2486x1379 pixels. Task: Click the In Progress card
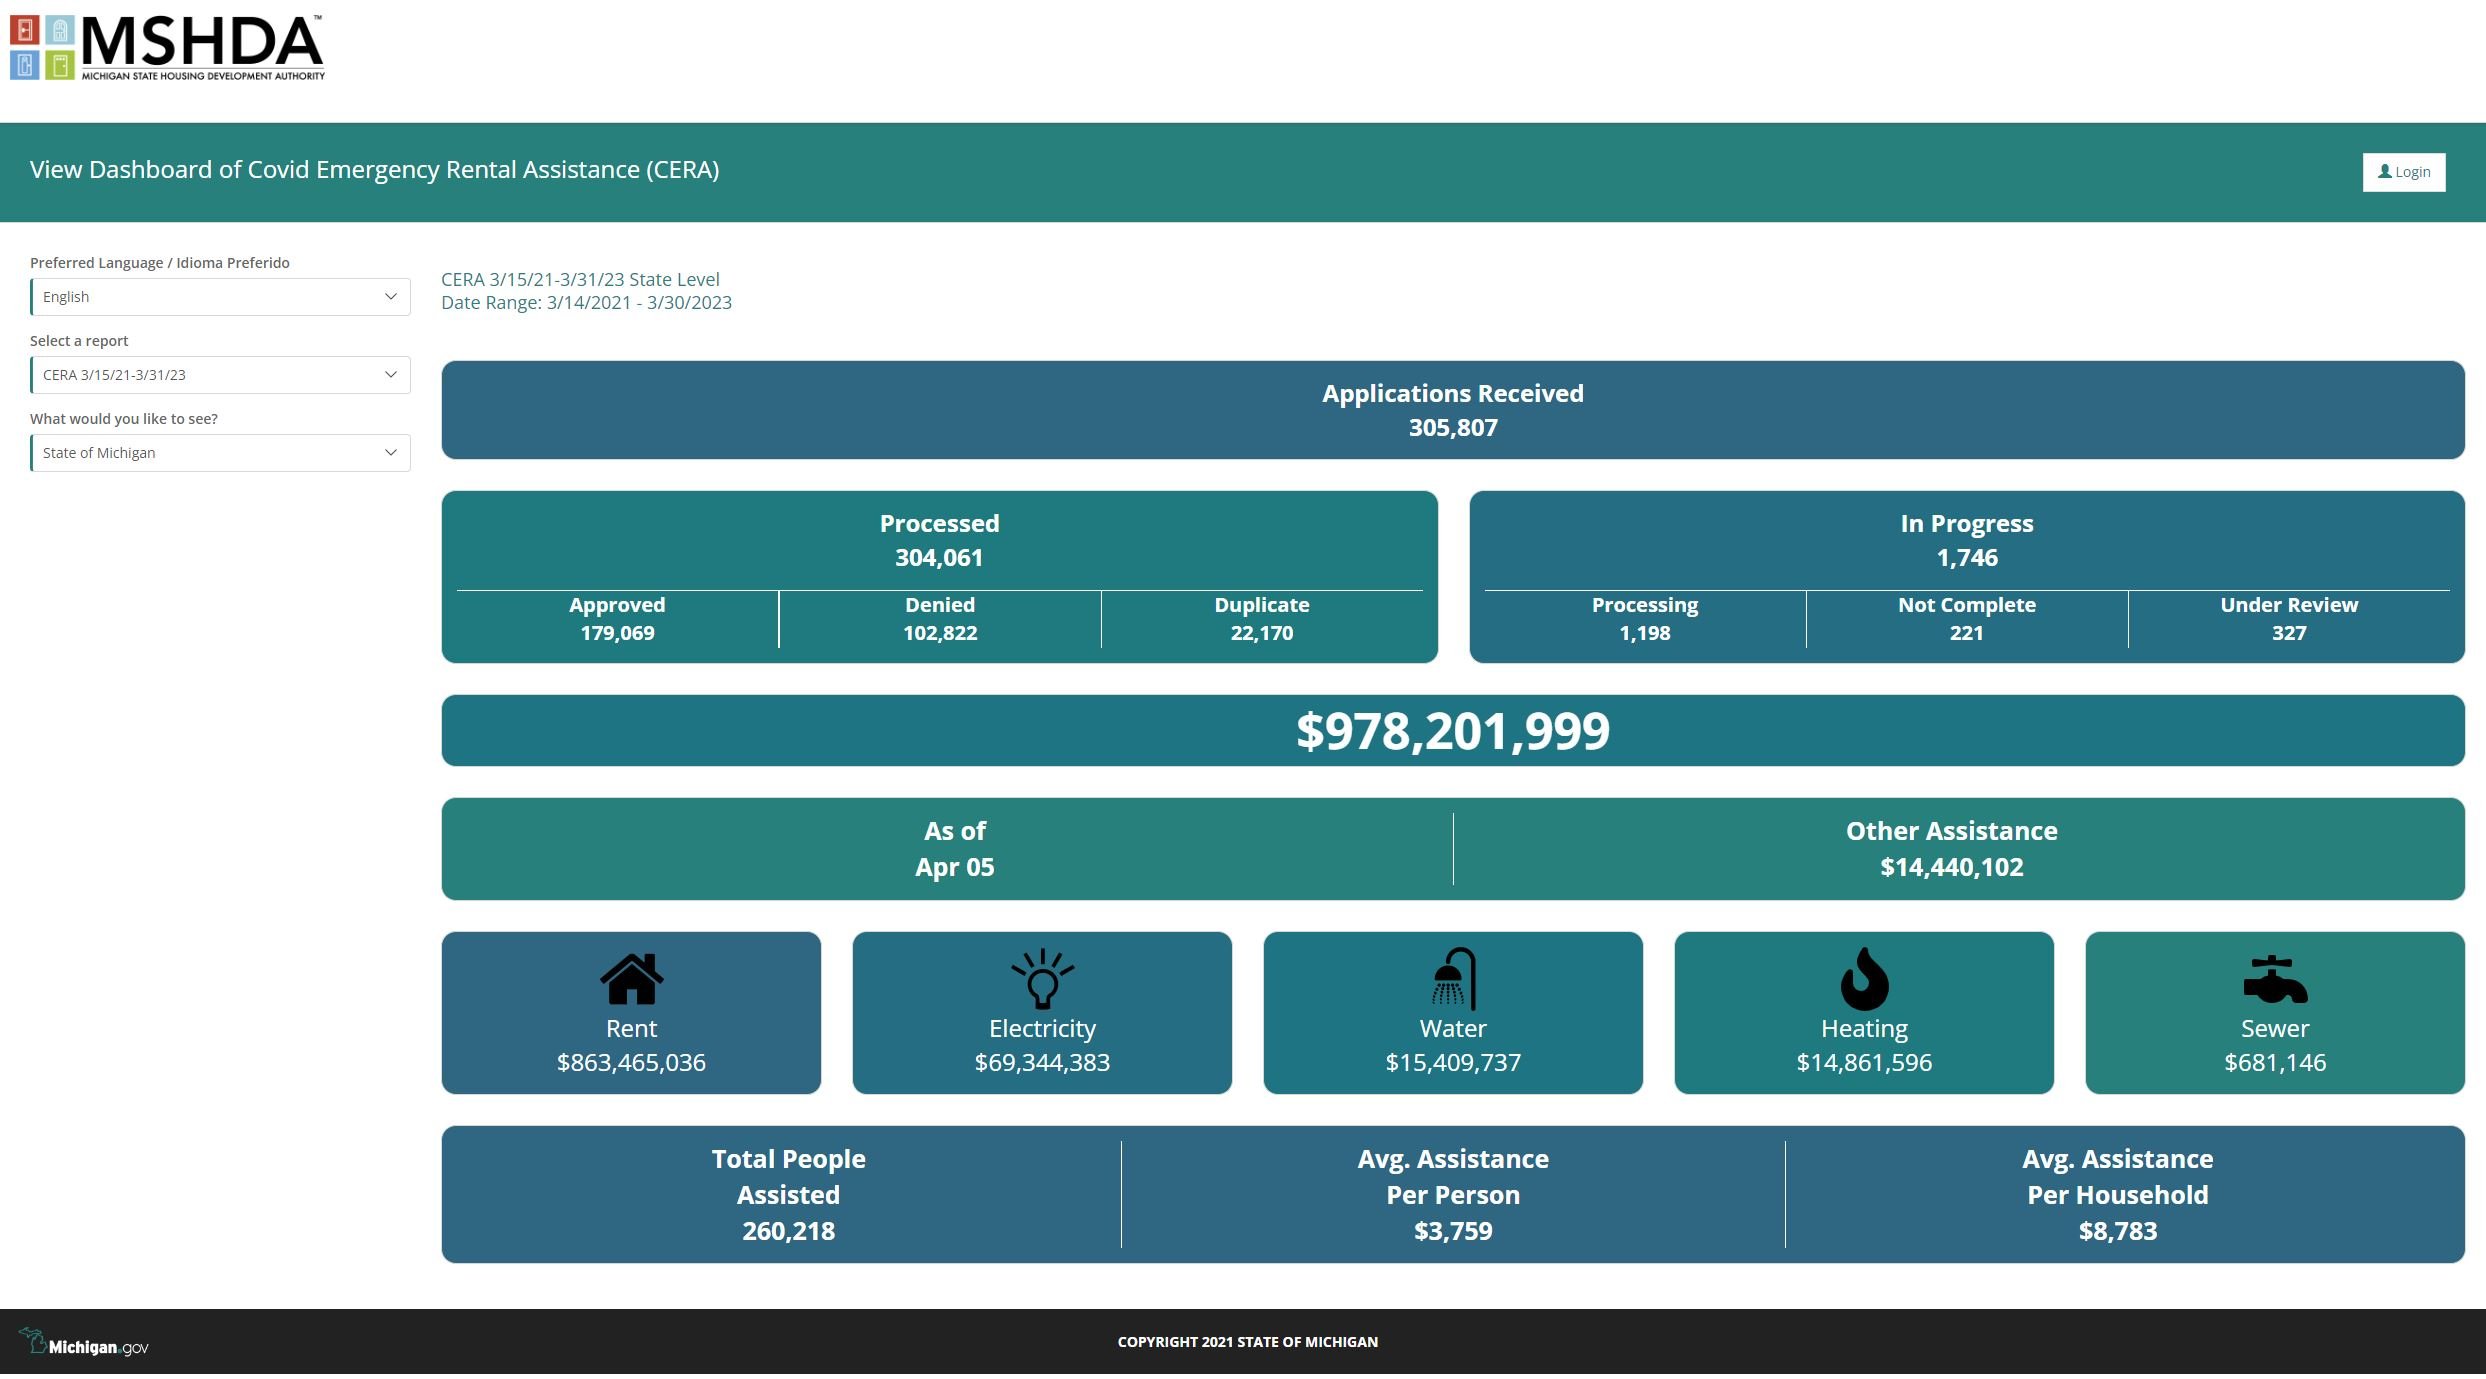click(x=1966, y=540)
